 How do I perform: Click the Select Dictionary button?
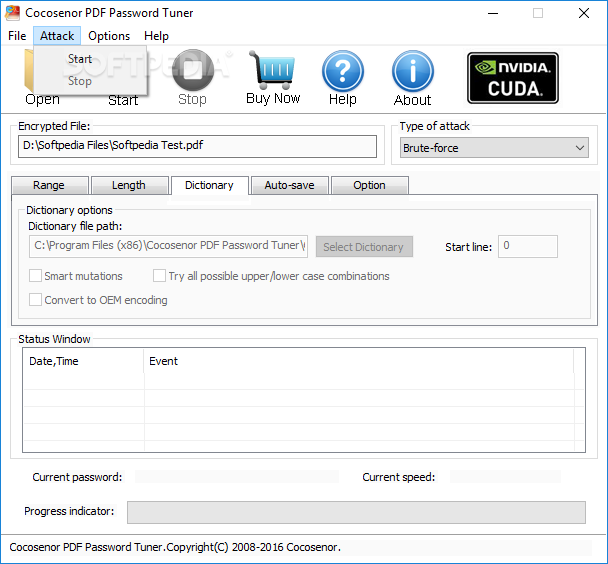click(364, 247)
